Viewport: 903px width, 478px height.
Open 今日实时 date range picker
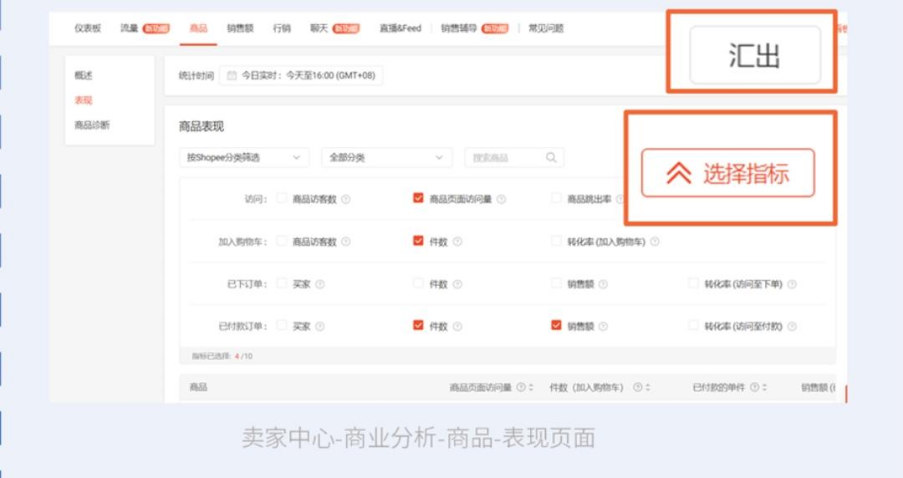pos(301,75)
